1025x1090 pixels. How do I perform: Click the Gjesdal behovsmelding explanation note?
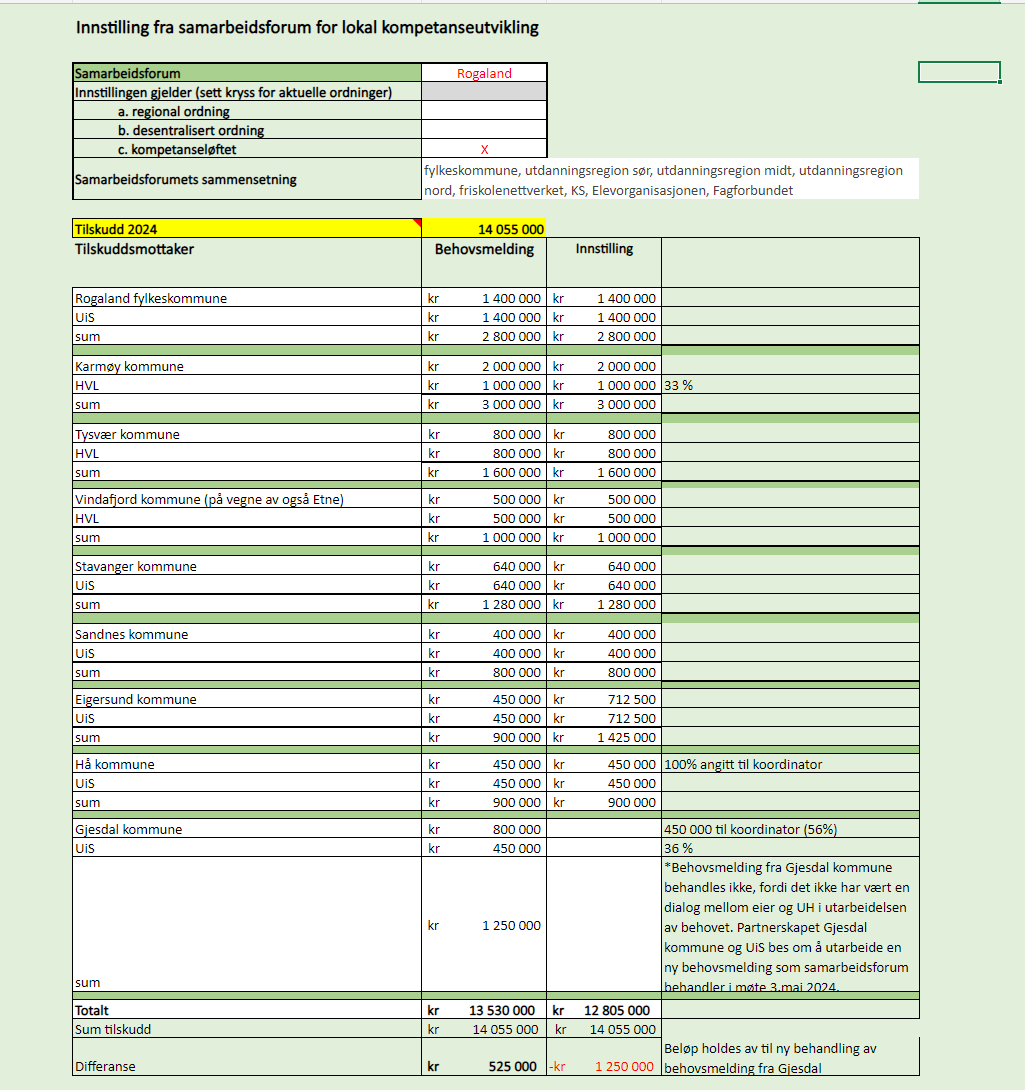(791, 925)
